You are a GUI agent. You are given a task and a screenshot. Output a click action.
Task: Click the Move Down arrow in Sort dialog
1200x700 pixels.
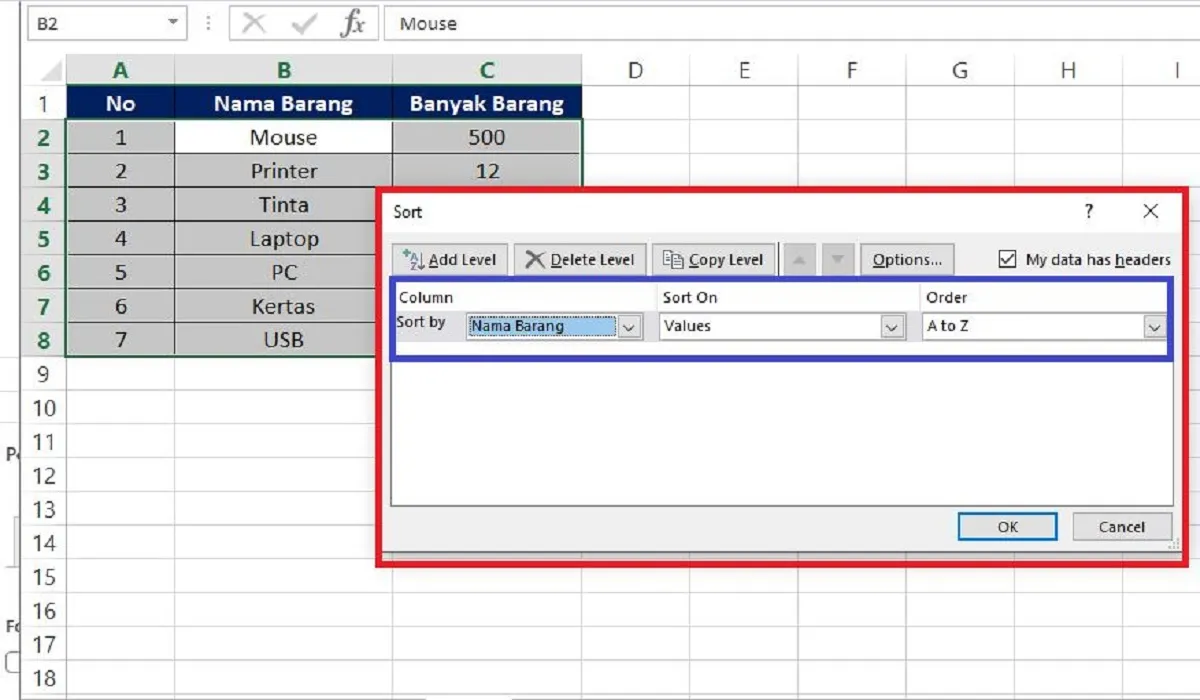click(837, 260)
